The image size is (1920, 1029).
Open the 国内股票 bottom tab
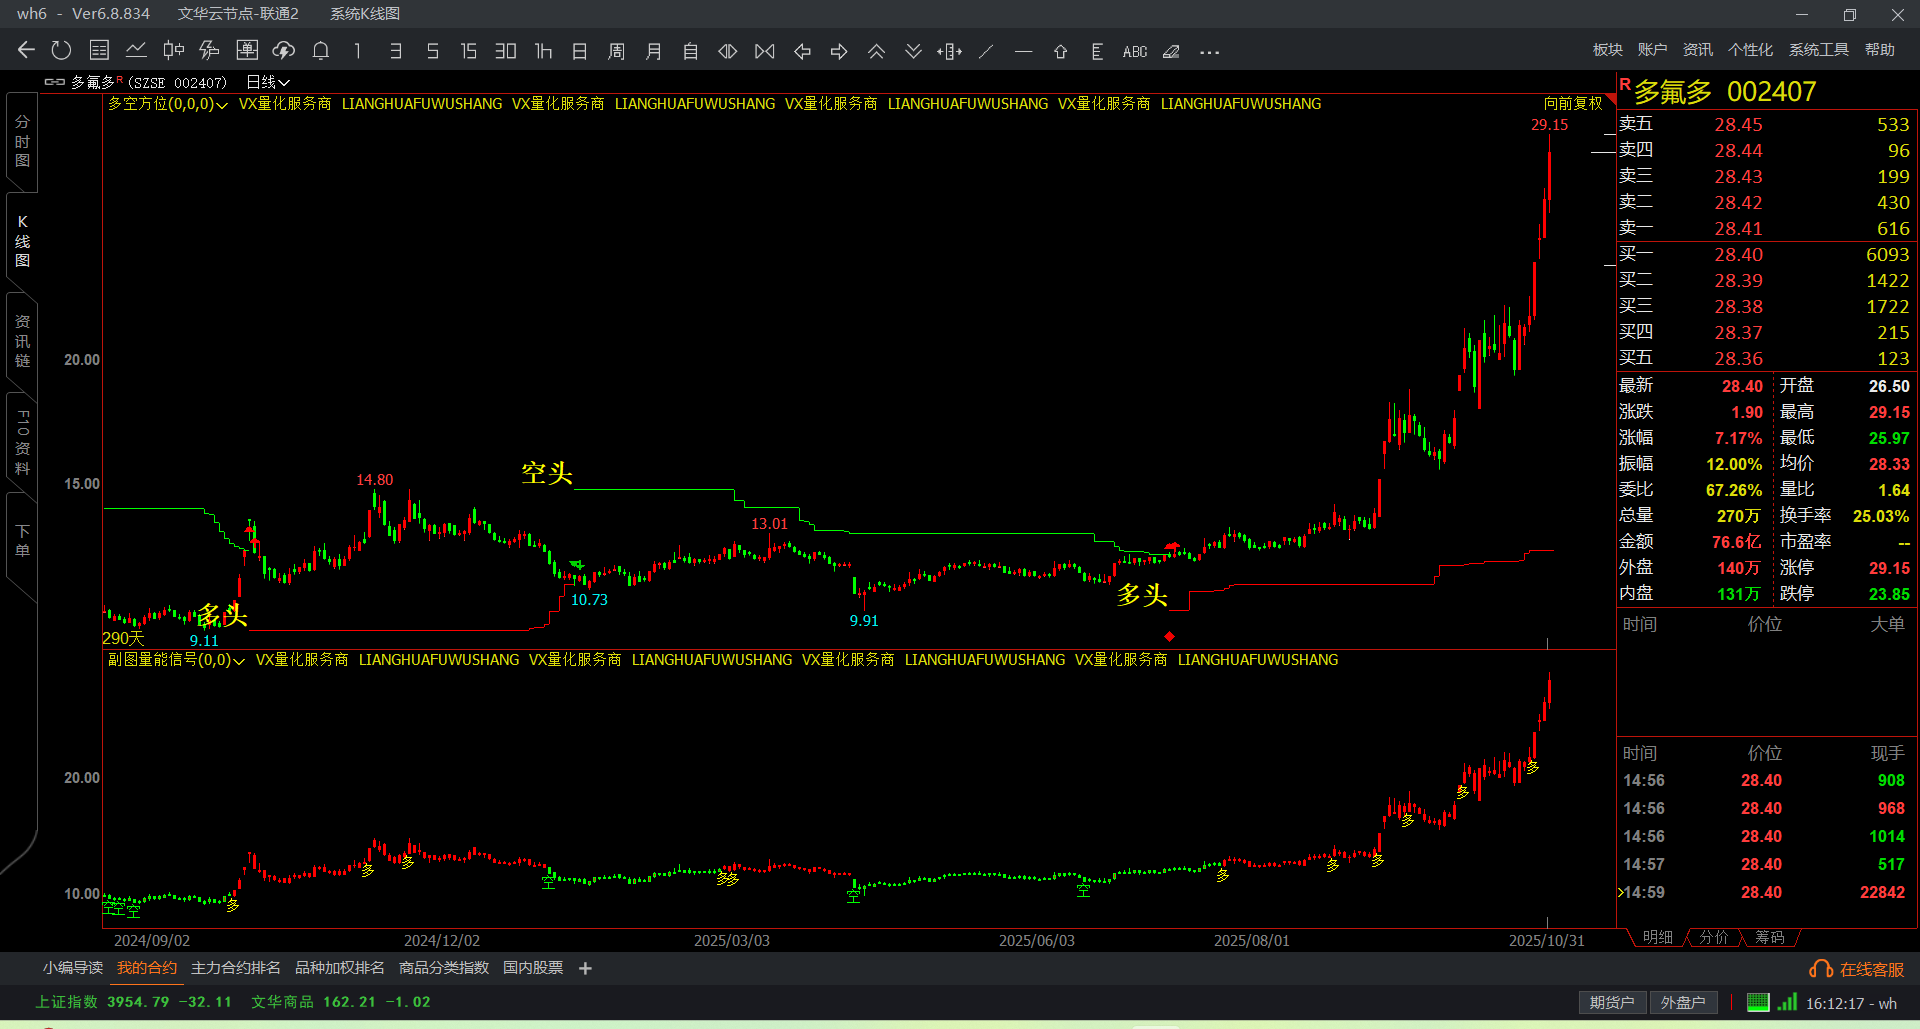click(x=533, y=968)
